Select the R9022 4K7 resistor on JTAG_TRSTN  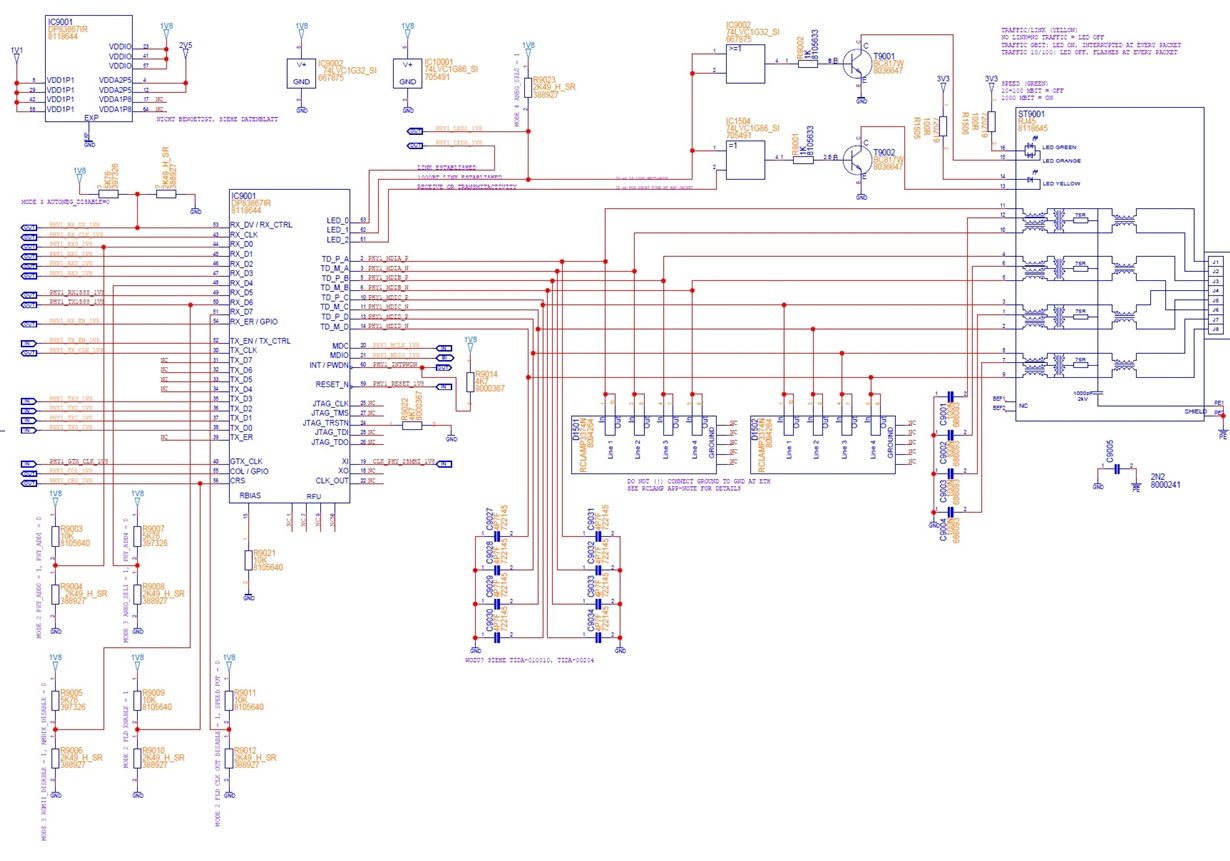pyautogui.click(x=413, y=425)
